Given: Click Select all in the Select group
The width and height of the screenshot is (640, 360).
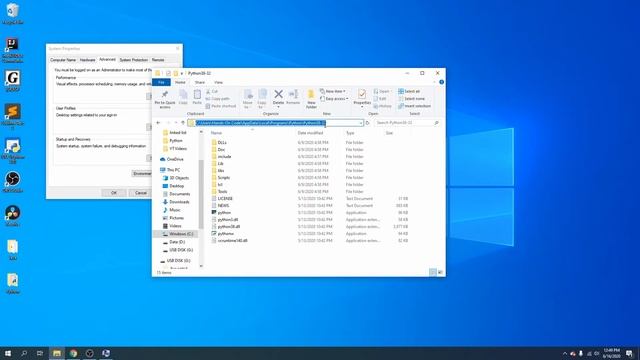Looking at the screenshot, I should (x=409, y=91).
